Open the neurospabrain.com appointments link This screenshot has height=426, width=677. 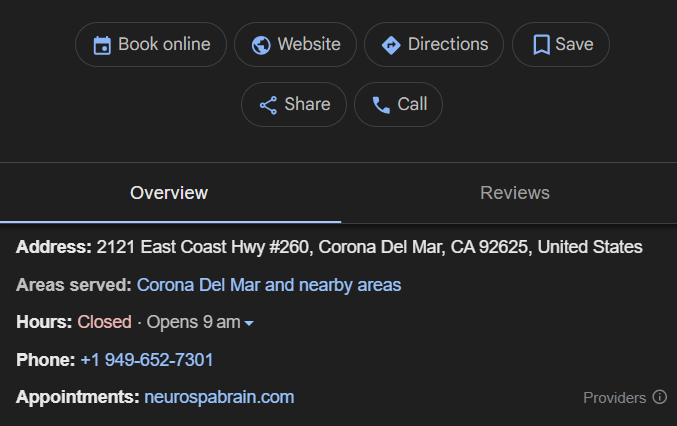[219, 397]
